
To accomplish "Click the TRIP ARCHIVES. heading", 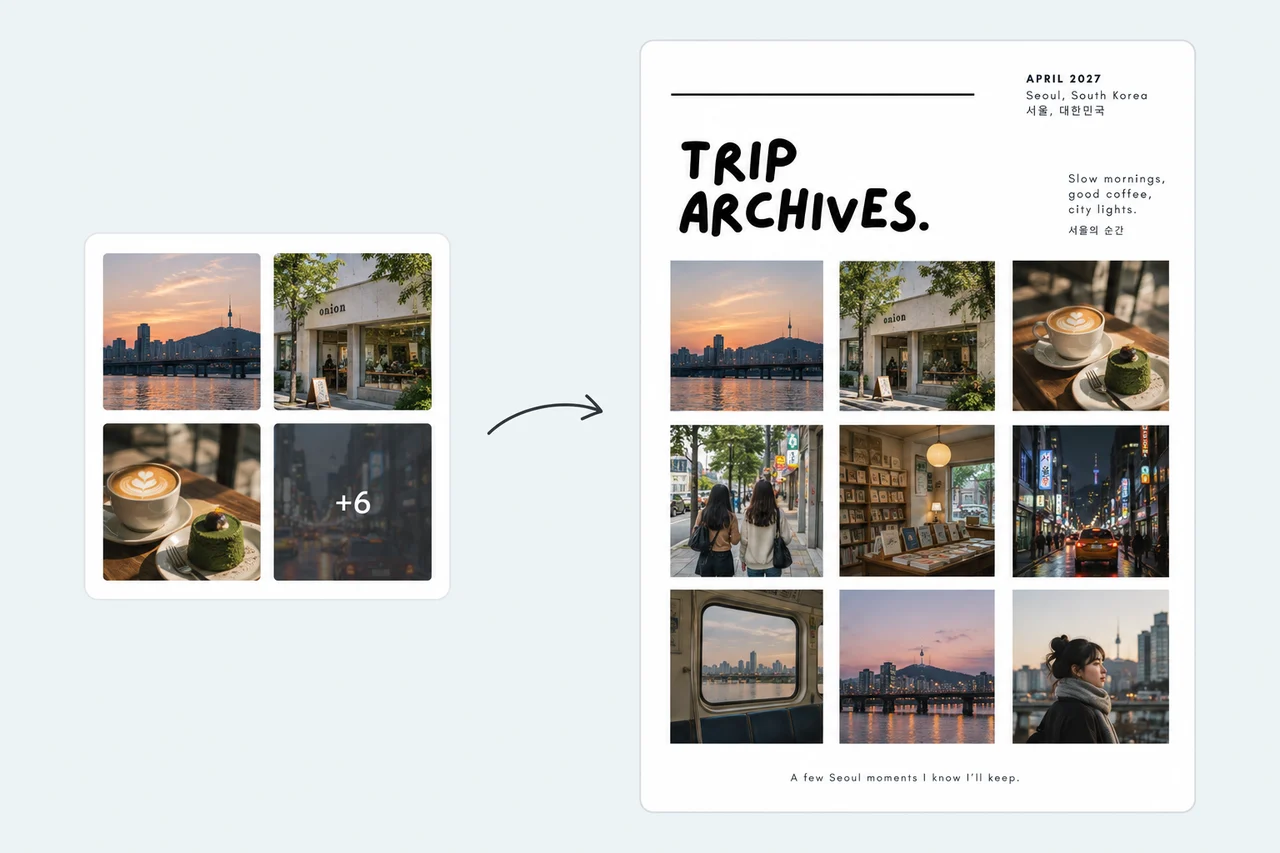I will 804,187.
